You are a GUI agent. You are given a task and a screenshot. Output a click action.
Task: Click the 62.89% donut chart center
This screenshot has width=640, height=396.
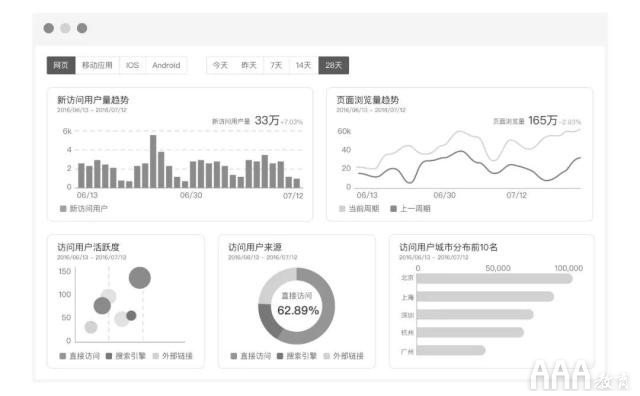[297, 305]
